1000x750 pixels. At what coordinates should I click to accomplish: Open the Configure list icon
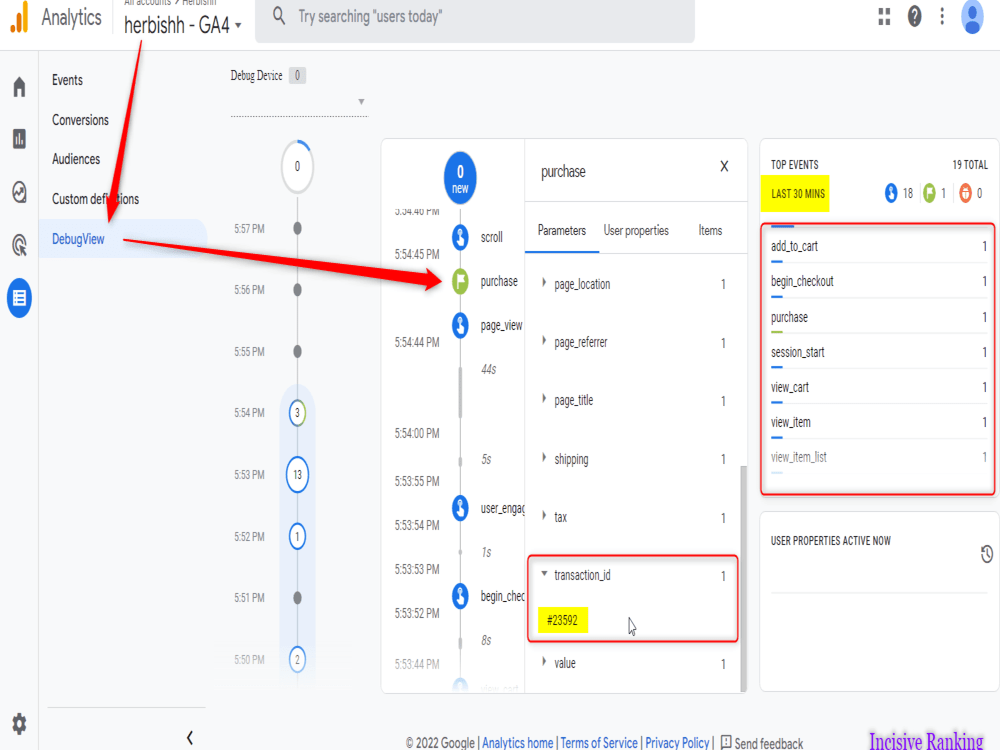(x=19, y=298)
